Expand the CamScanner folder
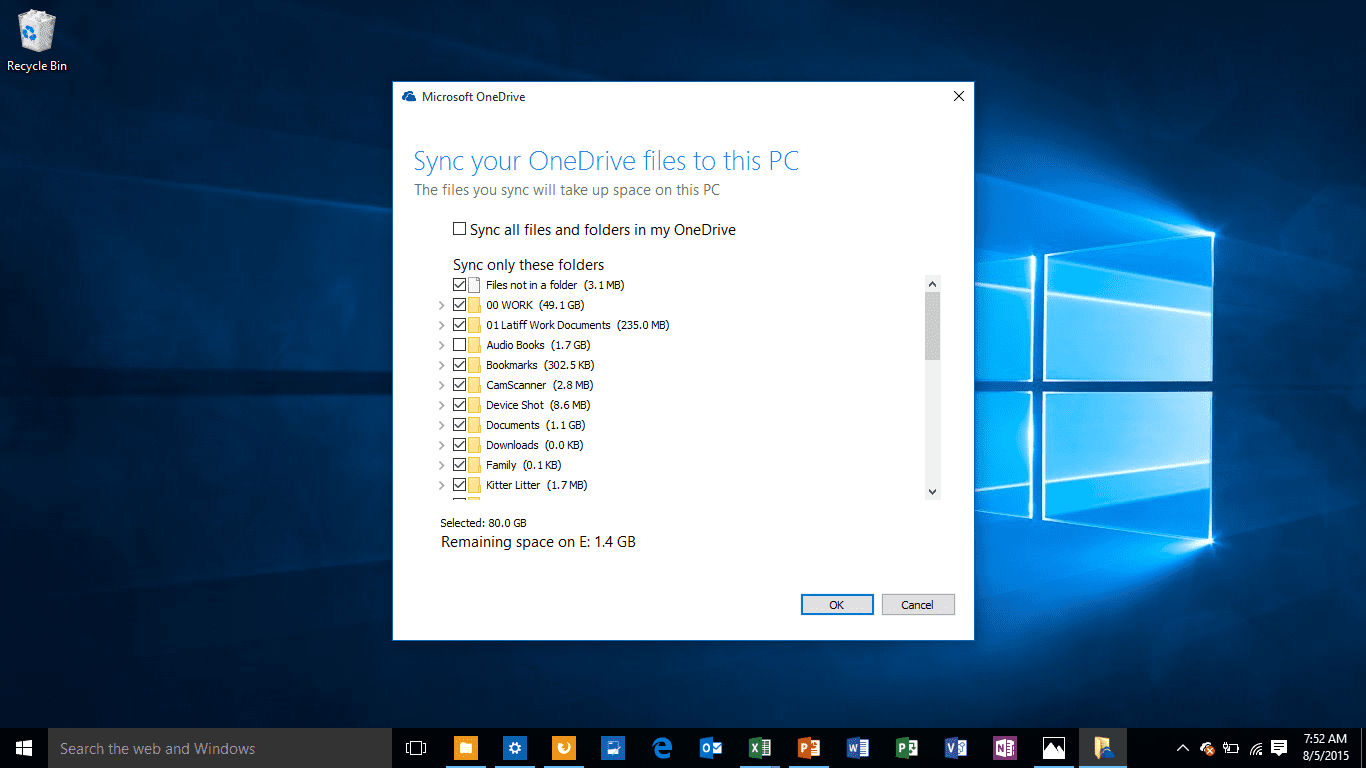The width and height of the screenshot is (1366, 768). pyautogui.click(x=441, y=385)
